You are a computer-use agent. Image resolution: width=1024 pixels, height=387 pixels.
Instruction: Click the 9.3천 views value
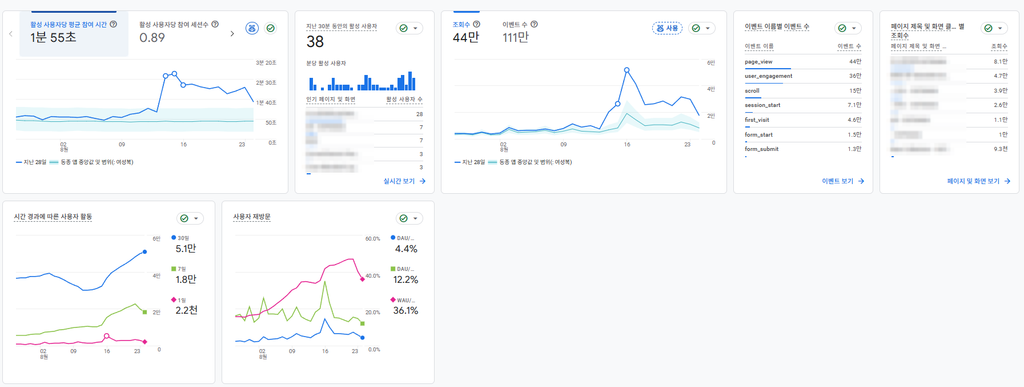click(1000, 149)
